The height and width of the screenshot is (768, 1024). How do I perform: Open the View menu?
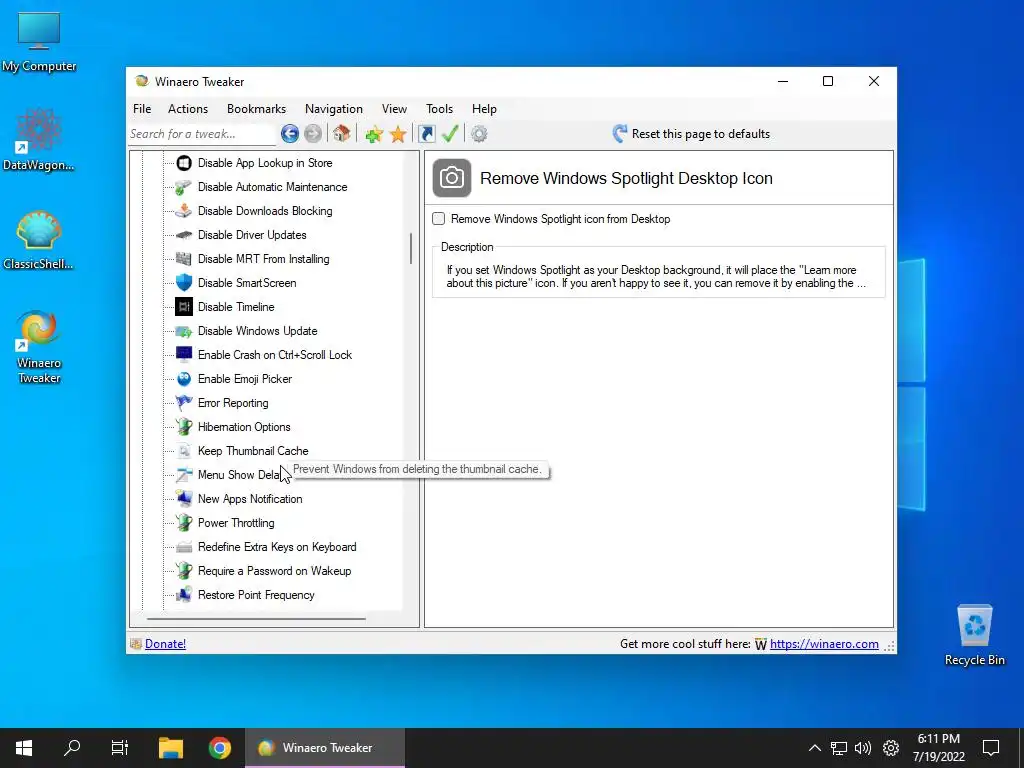(x=394, y=109)
